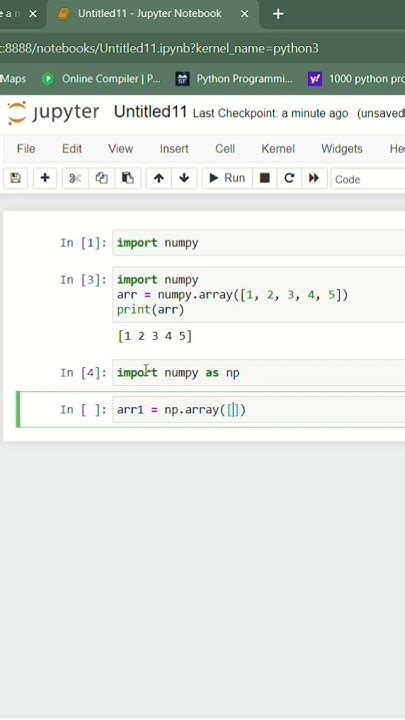Open the Insert menu
The width and height of the screenshot is (405, 720).
point(174,149)
